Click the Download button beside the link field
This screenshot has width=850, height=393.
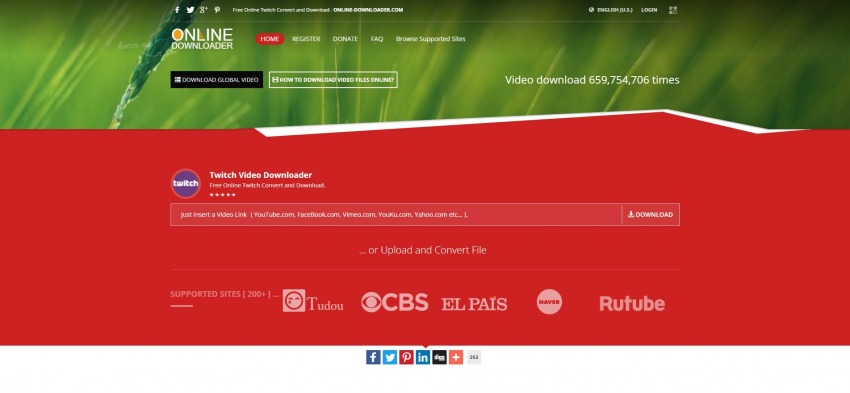point(651,215)
